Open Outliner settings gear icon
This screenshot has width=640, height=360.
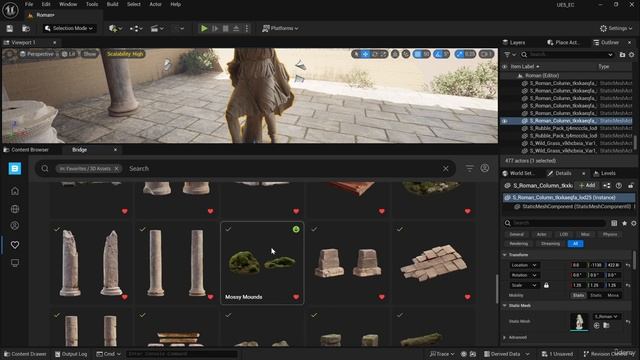pyautogui.click(x=631, y=54)
